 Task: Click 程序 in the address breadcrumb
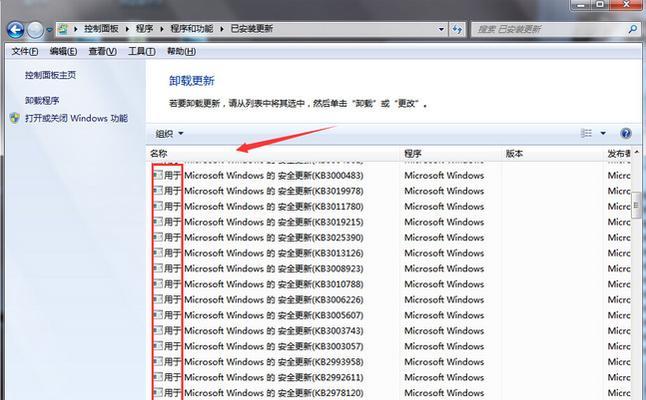pos(145,29)
